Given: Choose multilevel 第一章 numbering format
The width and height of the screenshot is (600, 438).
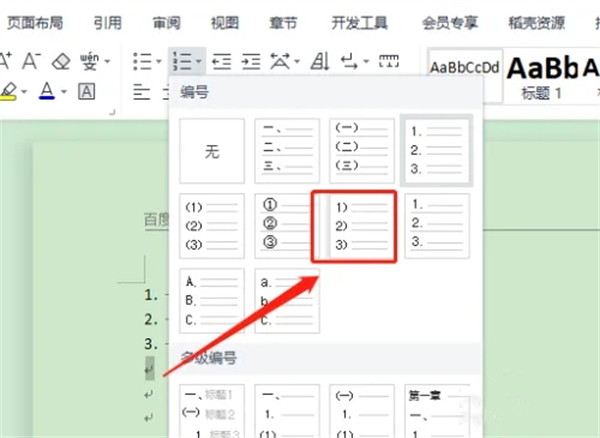Looking at the screenshot, I should (x=437, y=411).
